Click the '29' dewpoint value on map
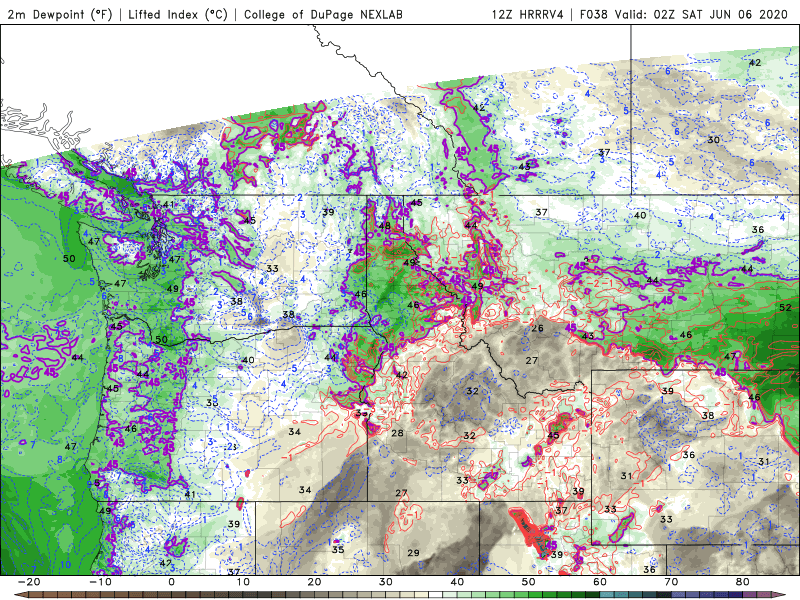This screenshot has width=800, height=600. pos(413,553)
